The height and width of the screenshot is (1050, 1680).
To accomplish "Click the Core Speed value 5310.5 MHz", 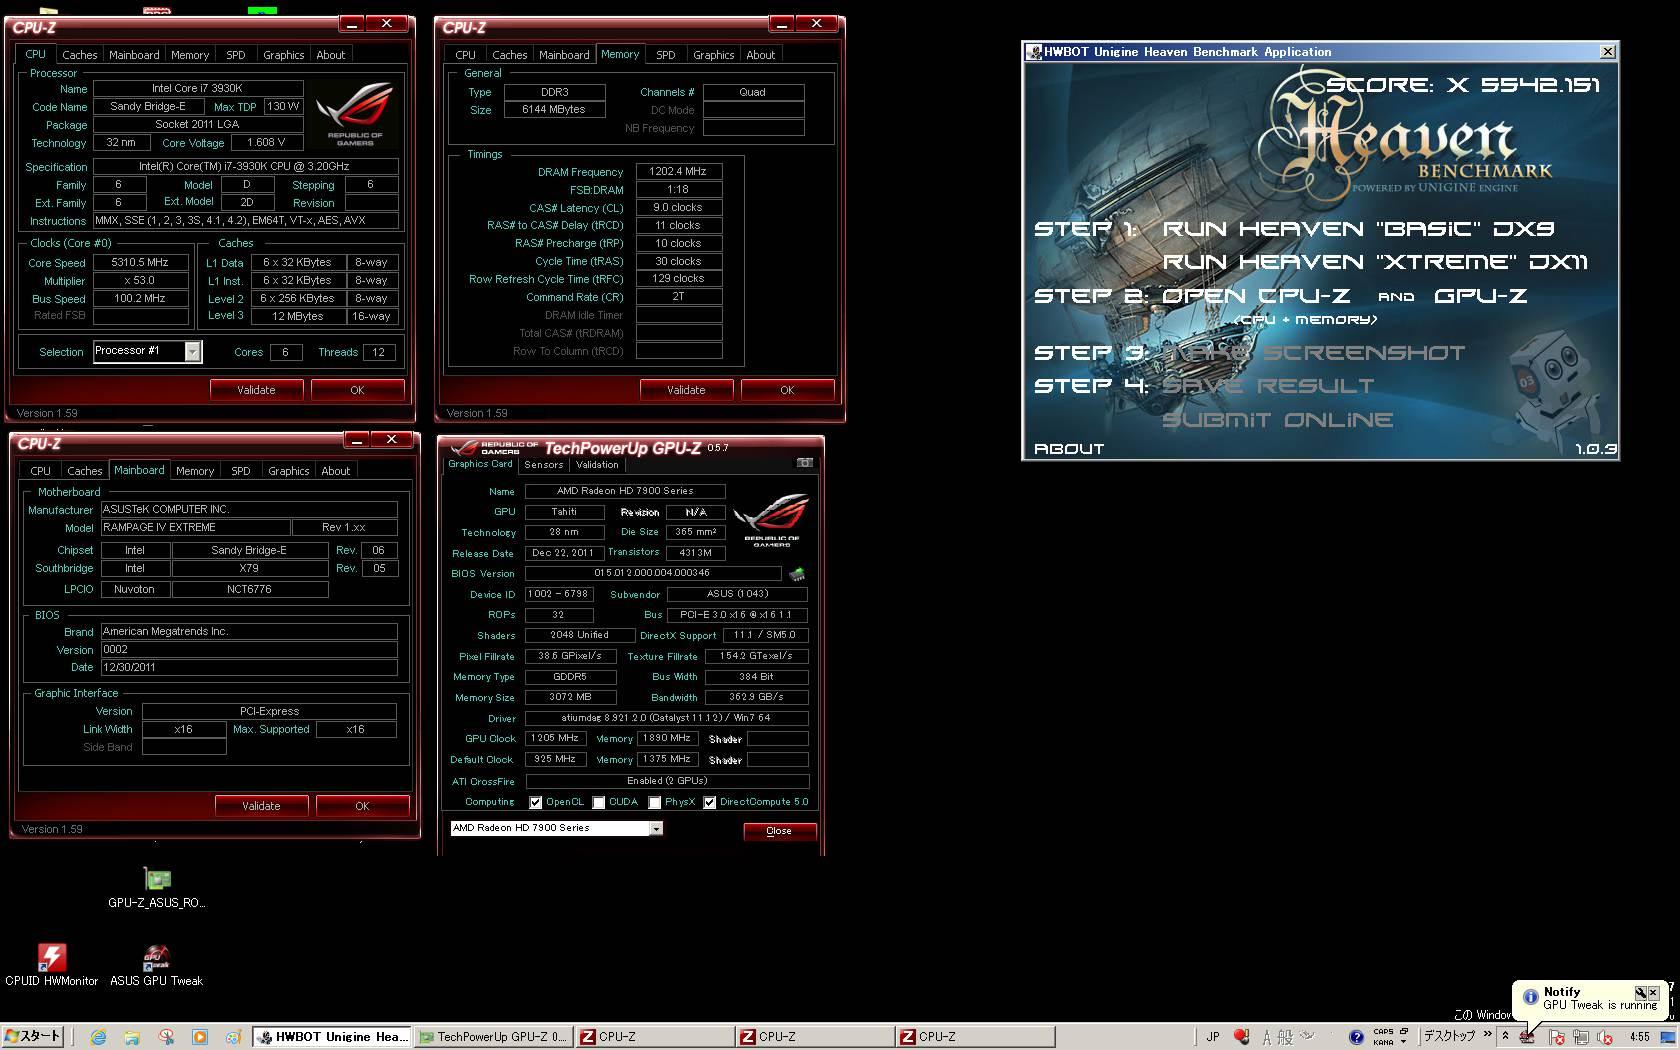I will coord(141,262).
